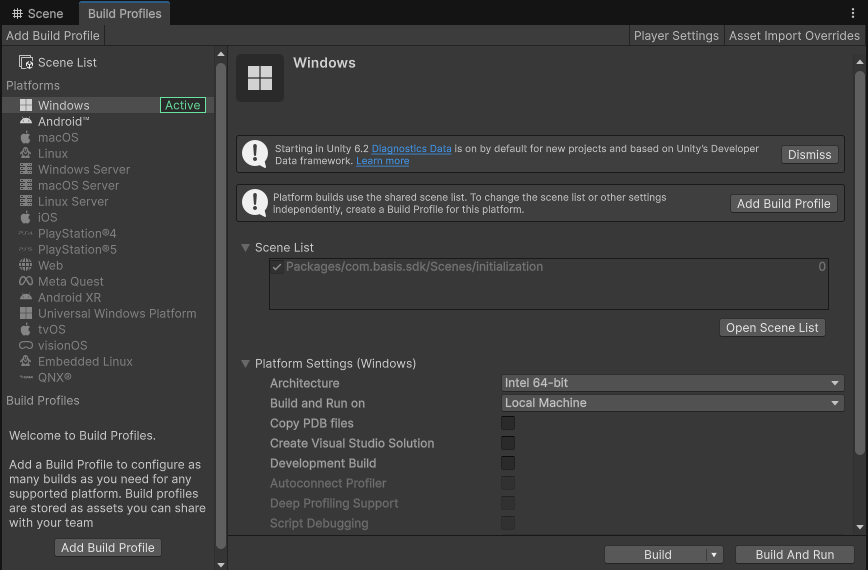Click the visionOS headset icon
Image resolution: width=868 pixels, height=570 pixels.
(25, 345)
